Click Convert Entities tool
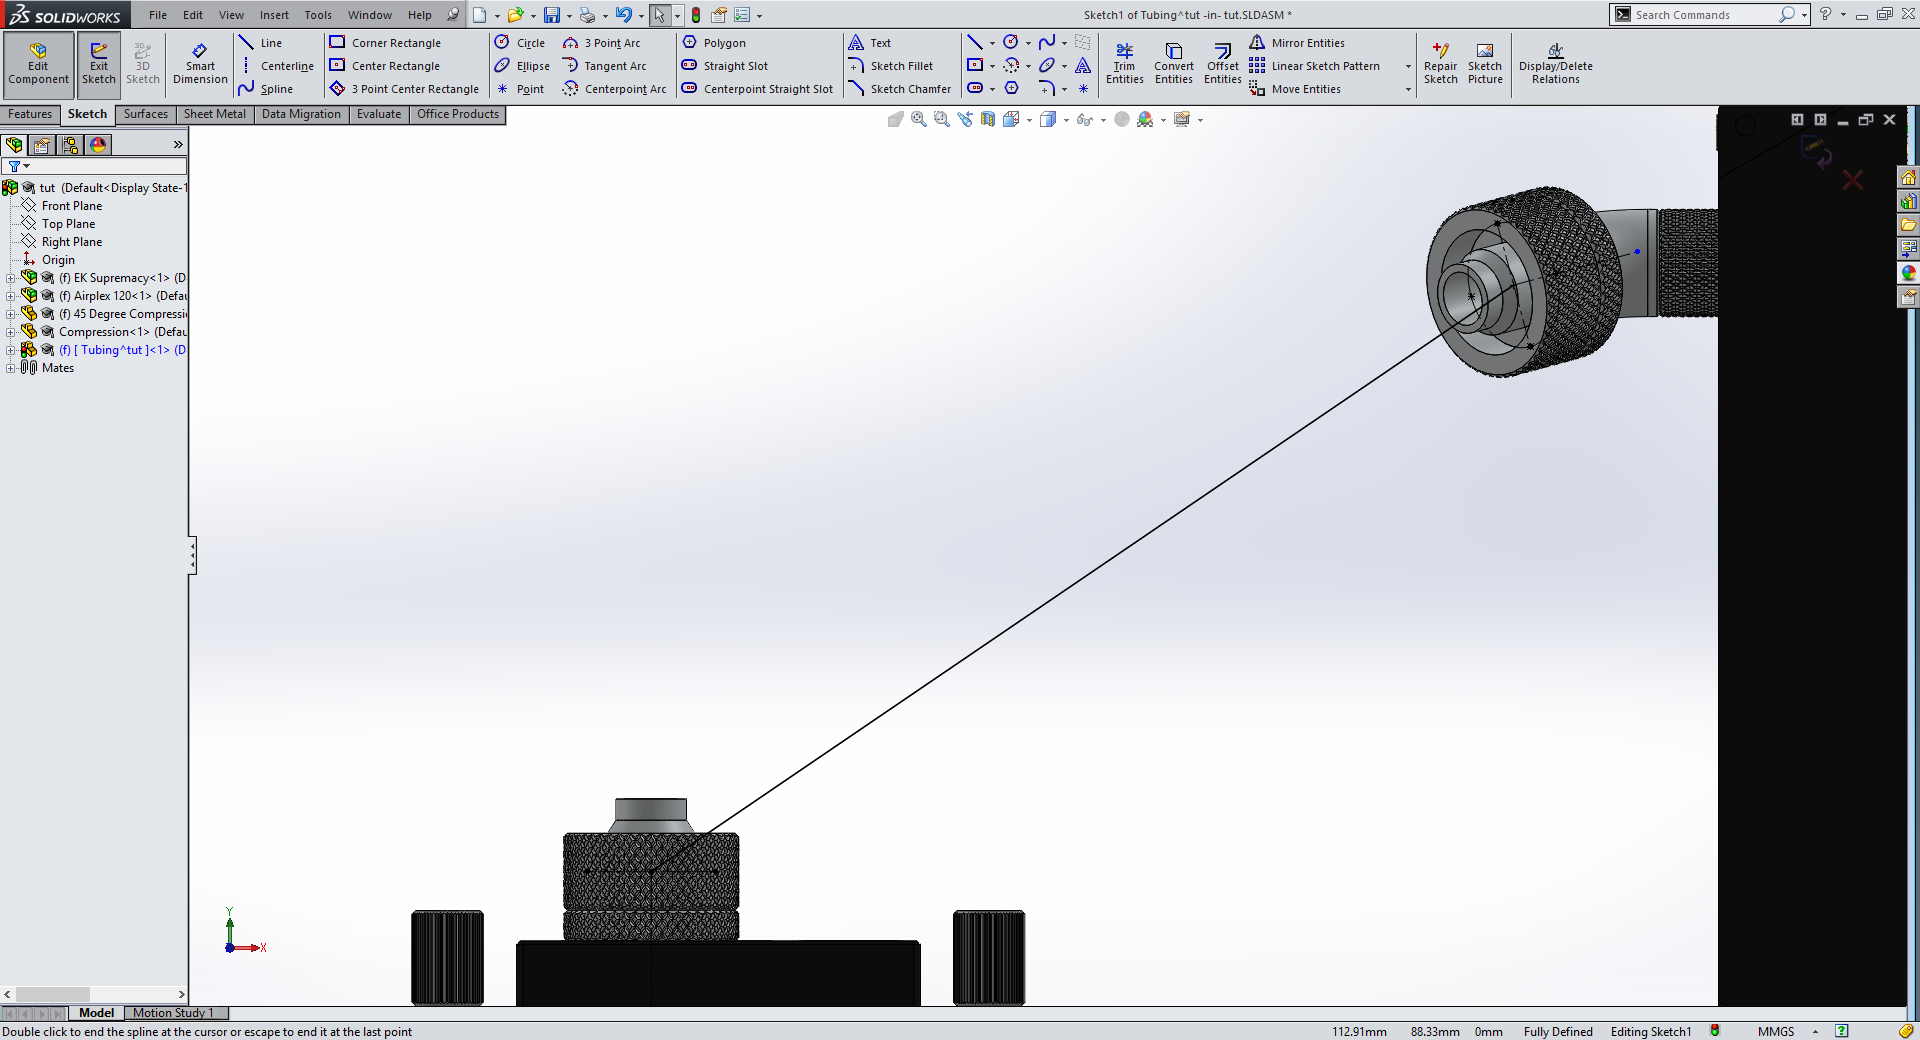This screenshot has height=1040, width=1920. tap(1173, 63)
